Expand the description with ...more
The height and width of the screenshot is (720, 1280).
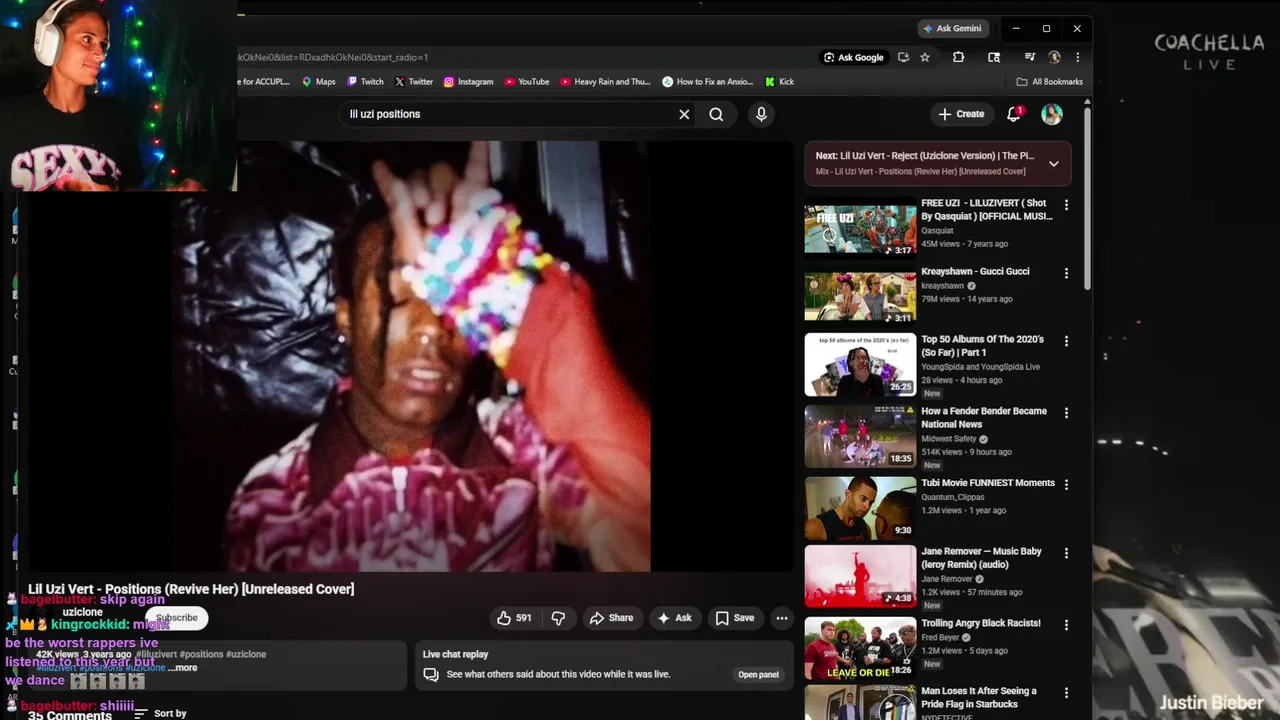click(183, 668)
